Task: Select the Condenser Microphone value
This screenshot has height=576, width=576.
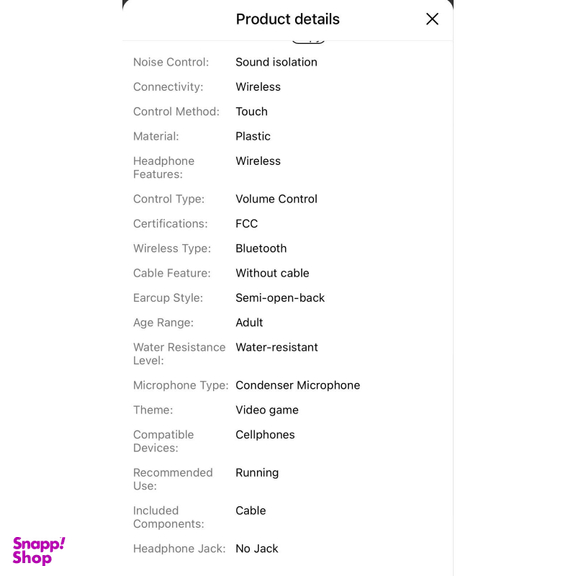Action: tap(298, 385)
